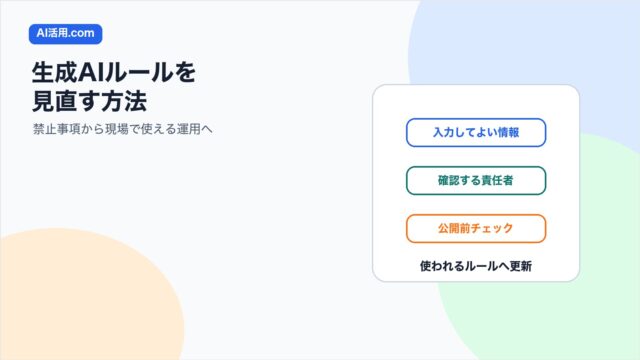Click the word チェック in orange pill
The image size is (640, 360).
(492, 228)
